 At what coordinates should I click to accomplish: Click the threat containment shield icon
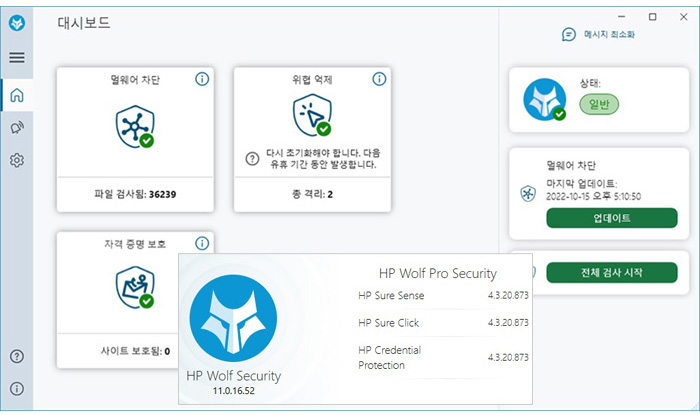click(x=312, y=115)
